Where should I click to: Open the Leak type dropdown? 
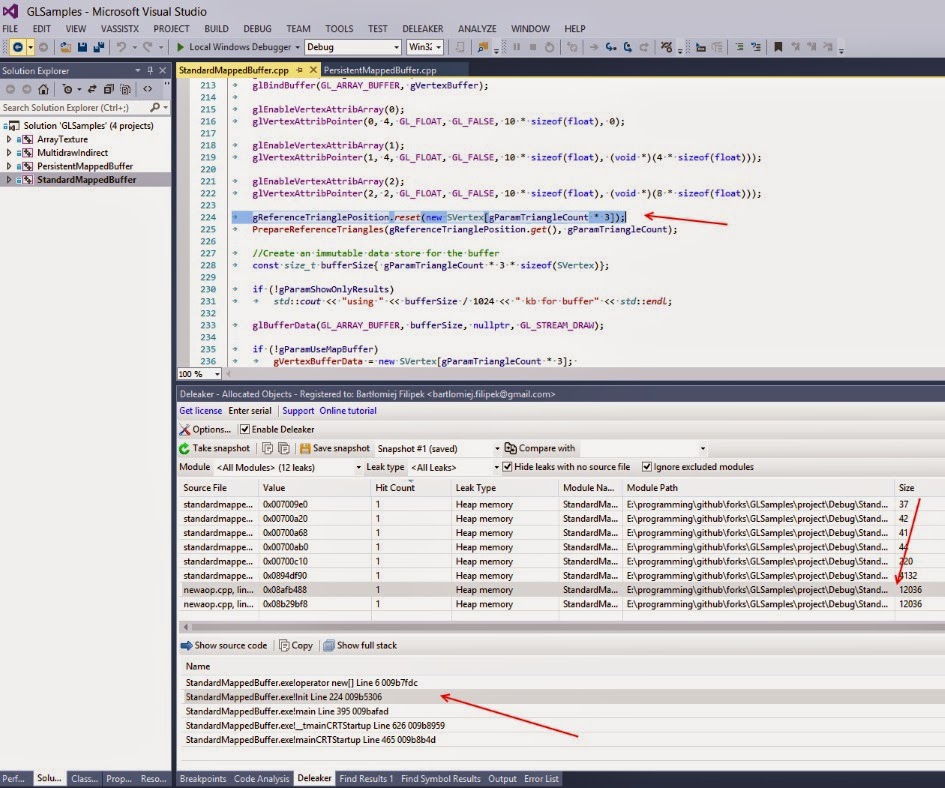pyautogui.click(x=494, y=467)
